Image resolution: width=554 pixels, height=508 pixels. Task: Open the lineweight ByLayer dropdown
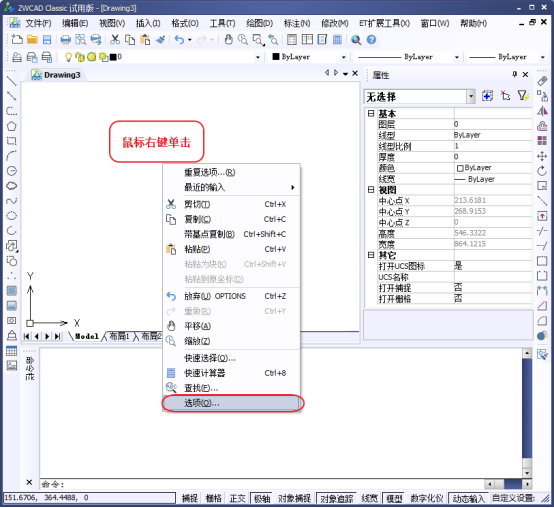click(543, 57)
